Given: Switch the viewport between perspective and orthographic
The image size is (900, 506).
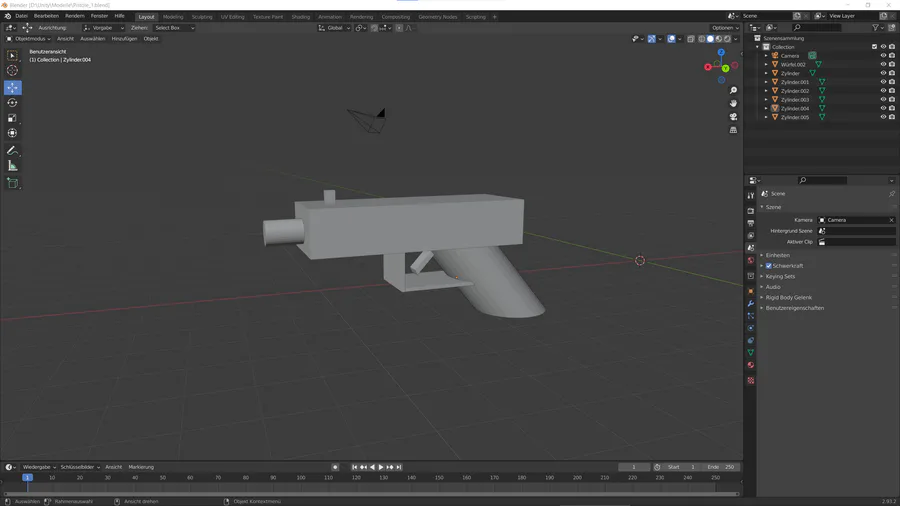Looking at the screenshot, I should point(733,130).
